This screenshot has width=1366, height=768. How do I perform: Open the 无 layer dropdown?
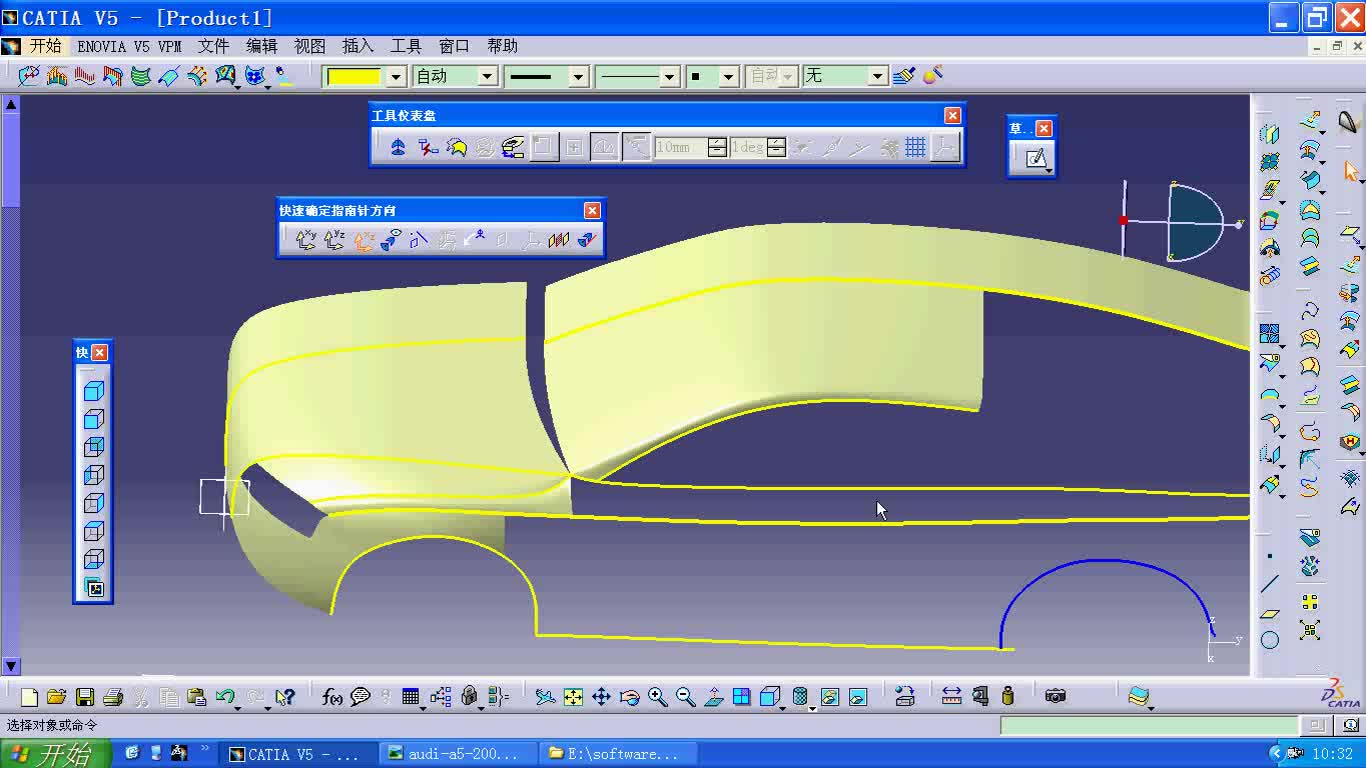[877, 76]
